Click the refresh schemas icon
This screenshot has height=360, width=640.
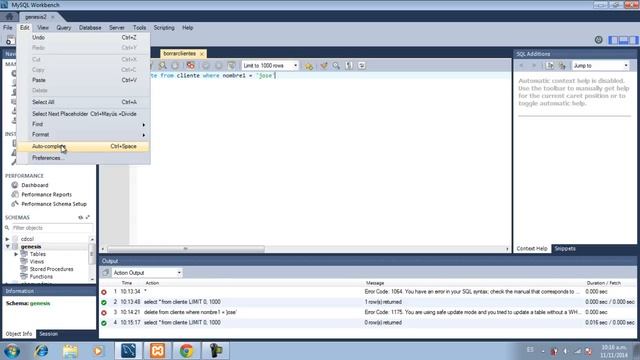(x=80, y=218)
